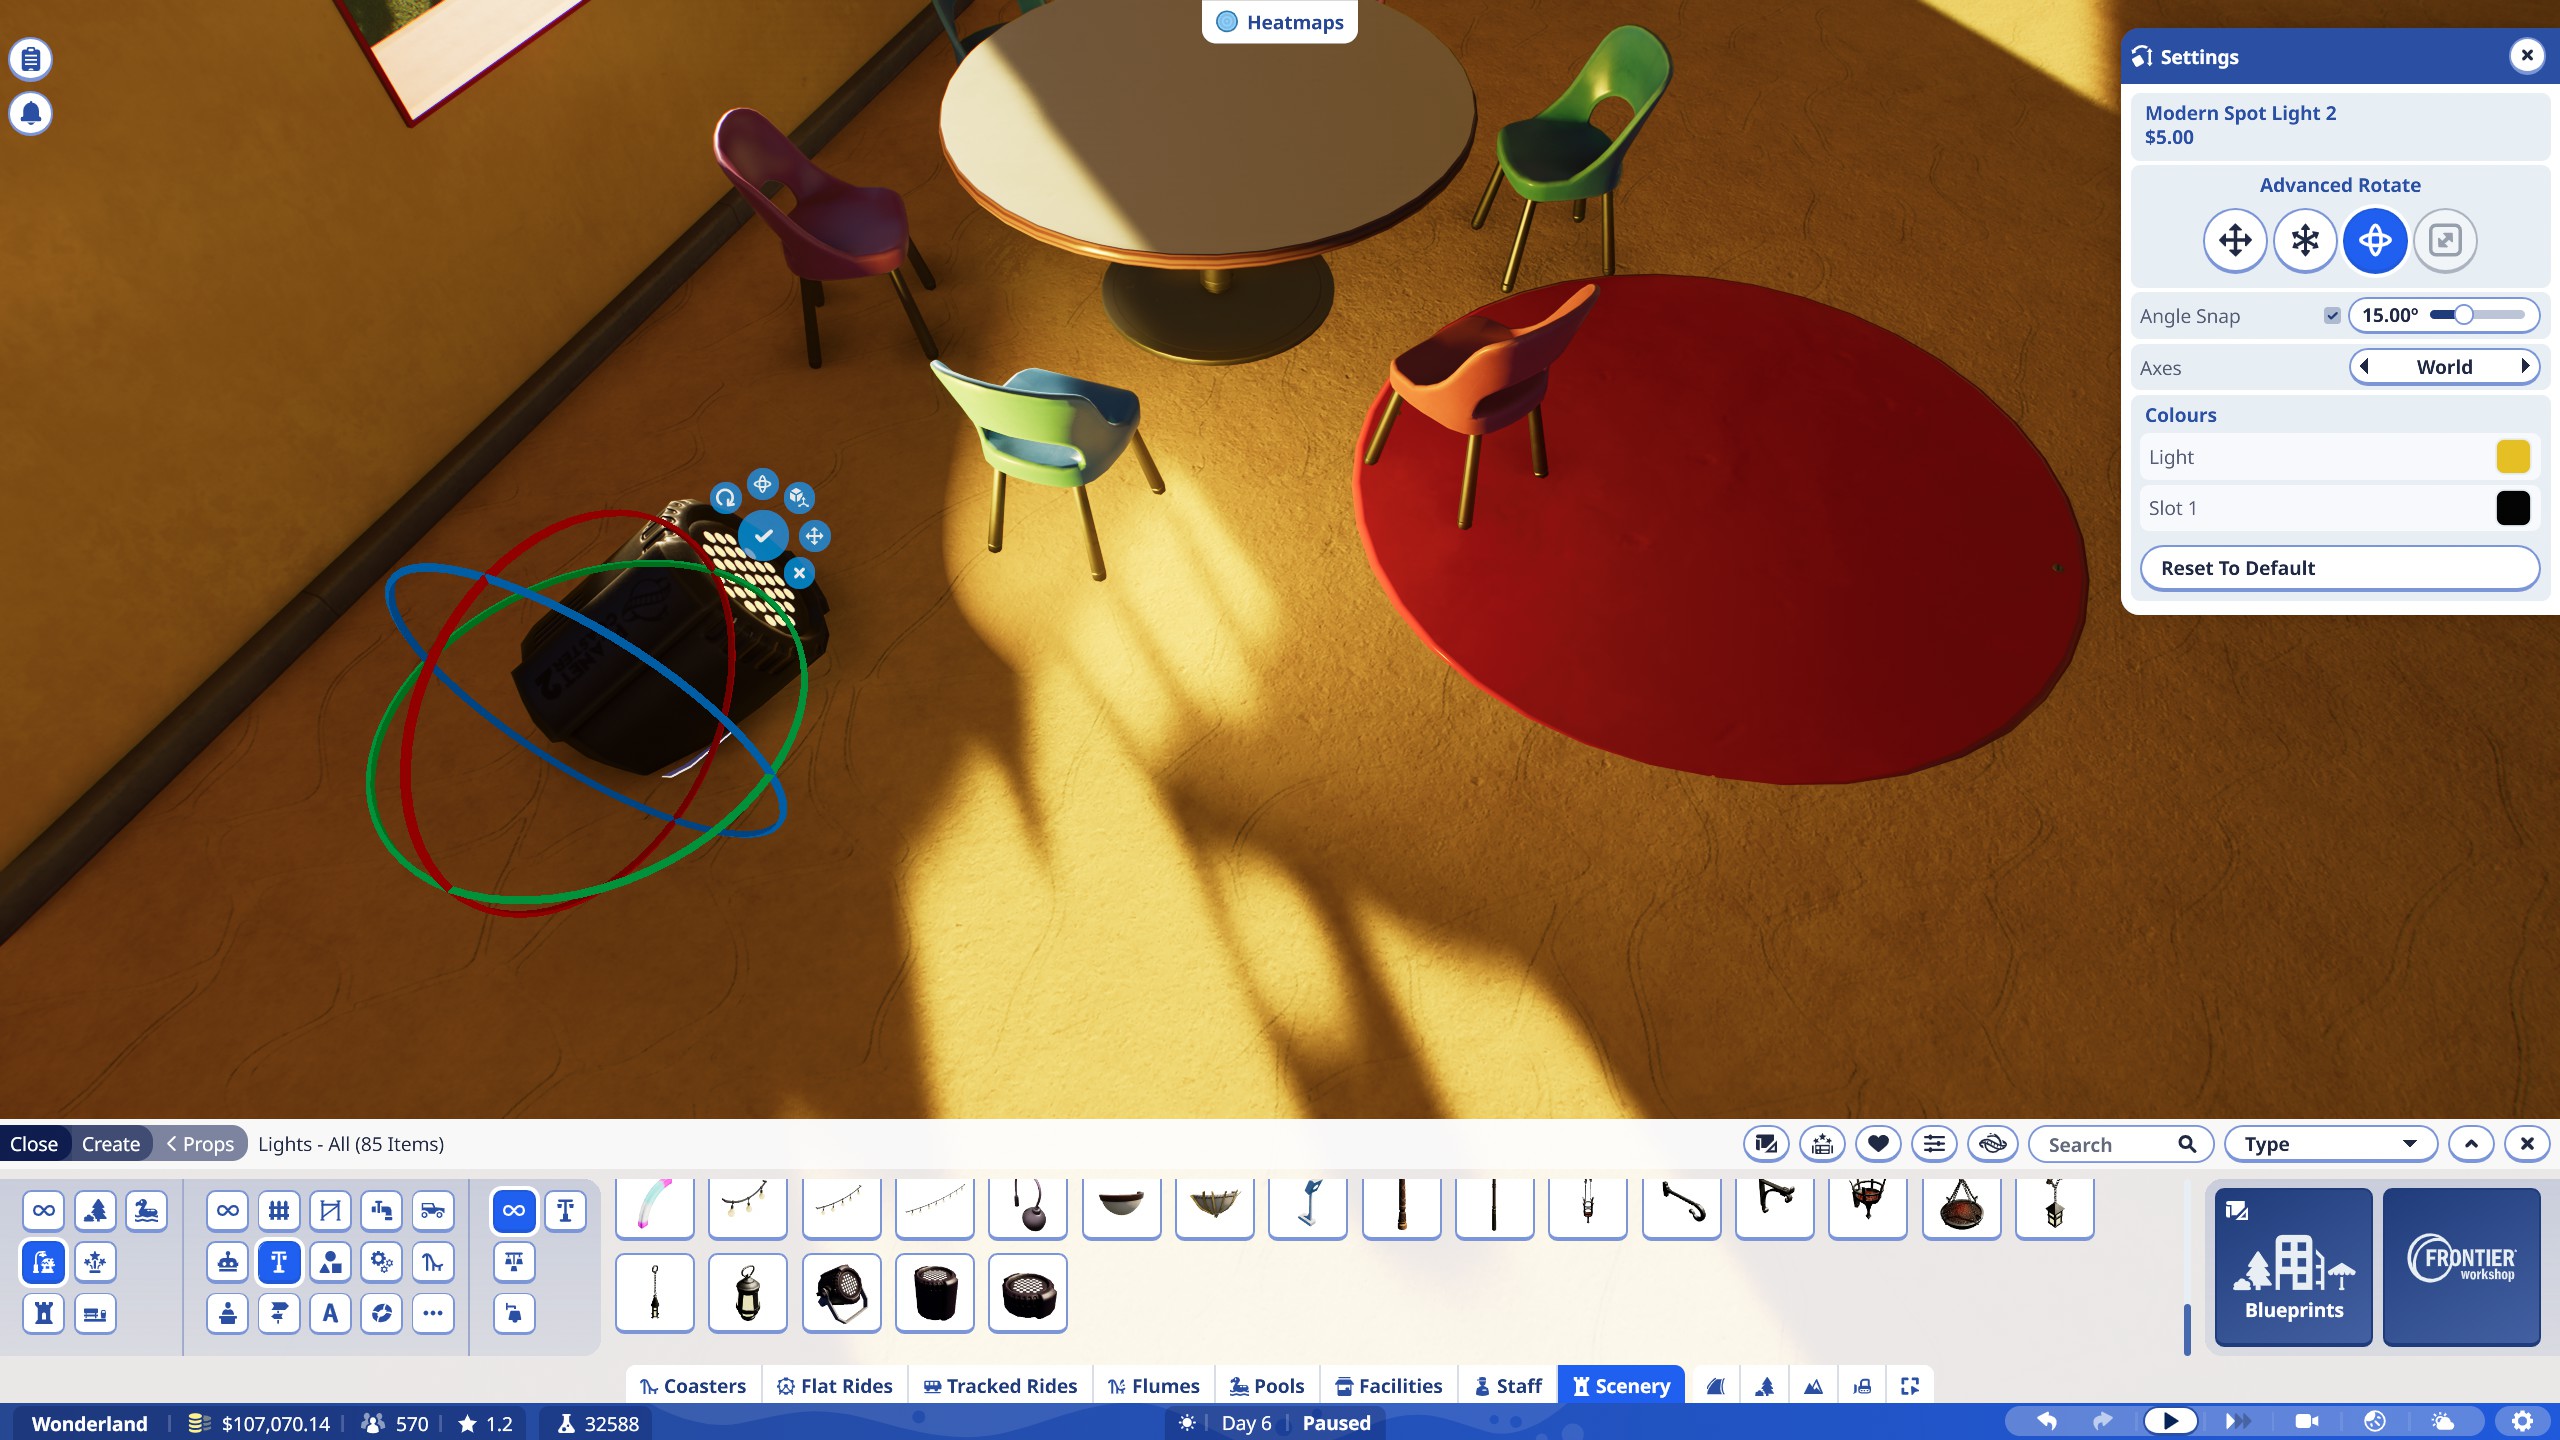Open the Type sort dropdown
The image size is (2560, 1440).
pyautogui.click(x=2331, y=1144)
